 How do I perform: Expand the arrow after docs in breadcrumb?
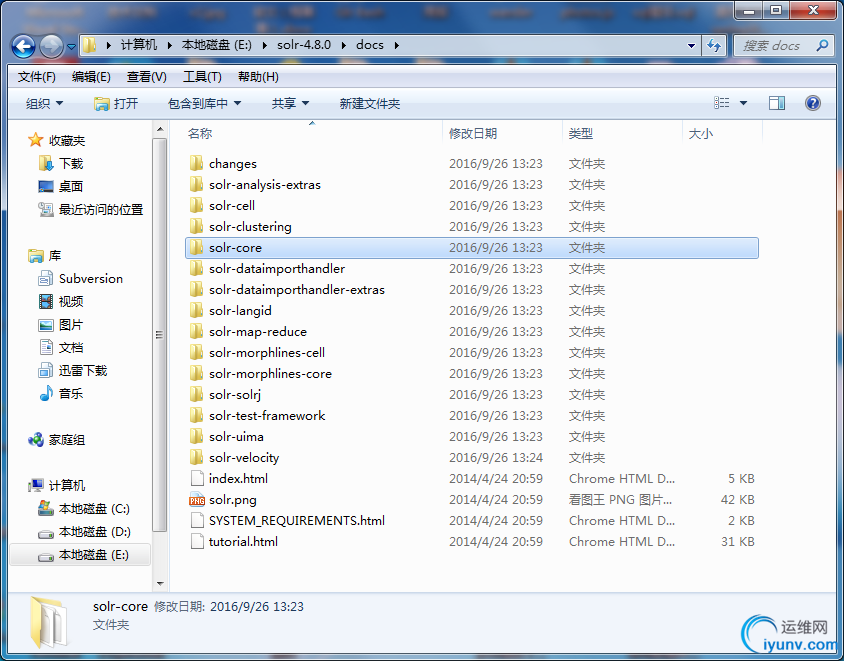(x=397, y=45)
